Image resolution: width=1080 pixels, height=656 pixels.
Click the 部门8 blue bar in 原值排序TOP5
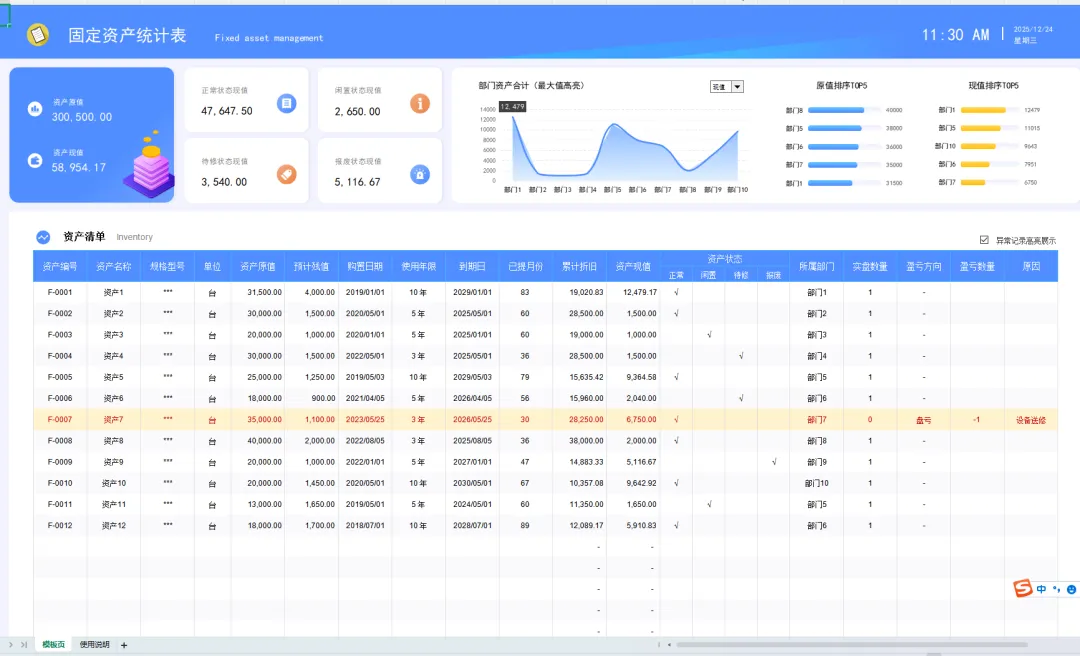[835, 110]
